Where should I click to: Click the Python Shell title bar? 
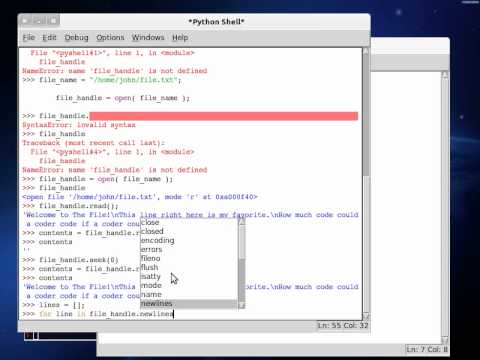click(216, 22)
